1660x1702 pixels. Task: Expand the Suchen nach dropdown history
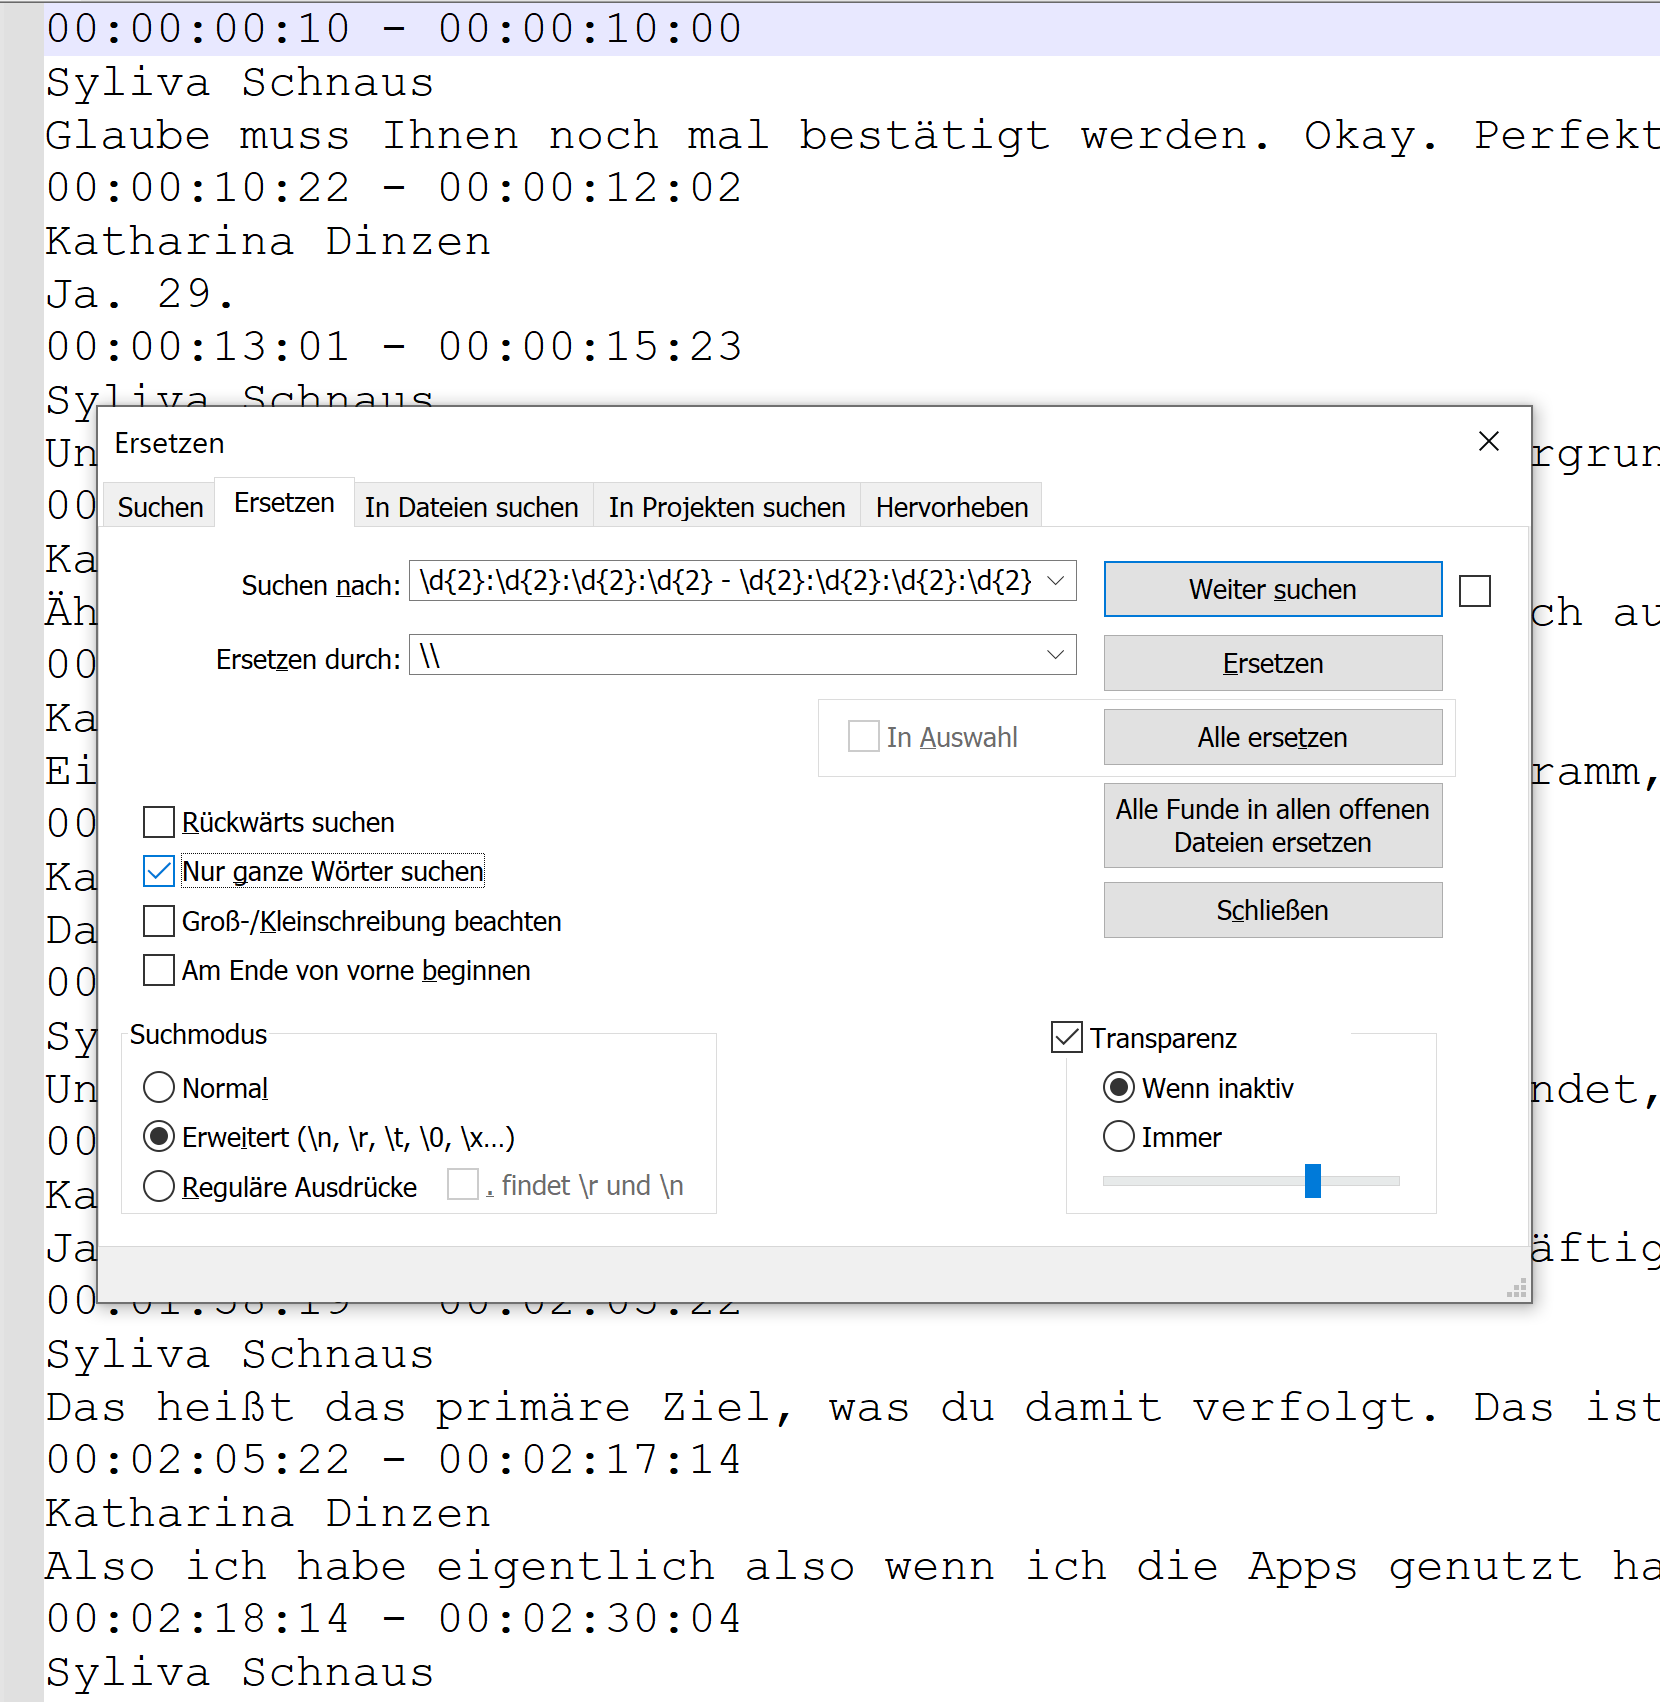pos(1055,581)
